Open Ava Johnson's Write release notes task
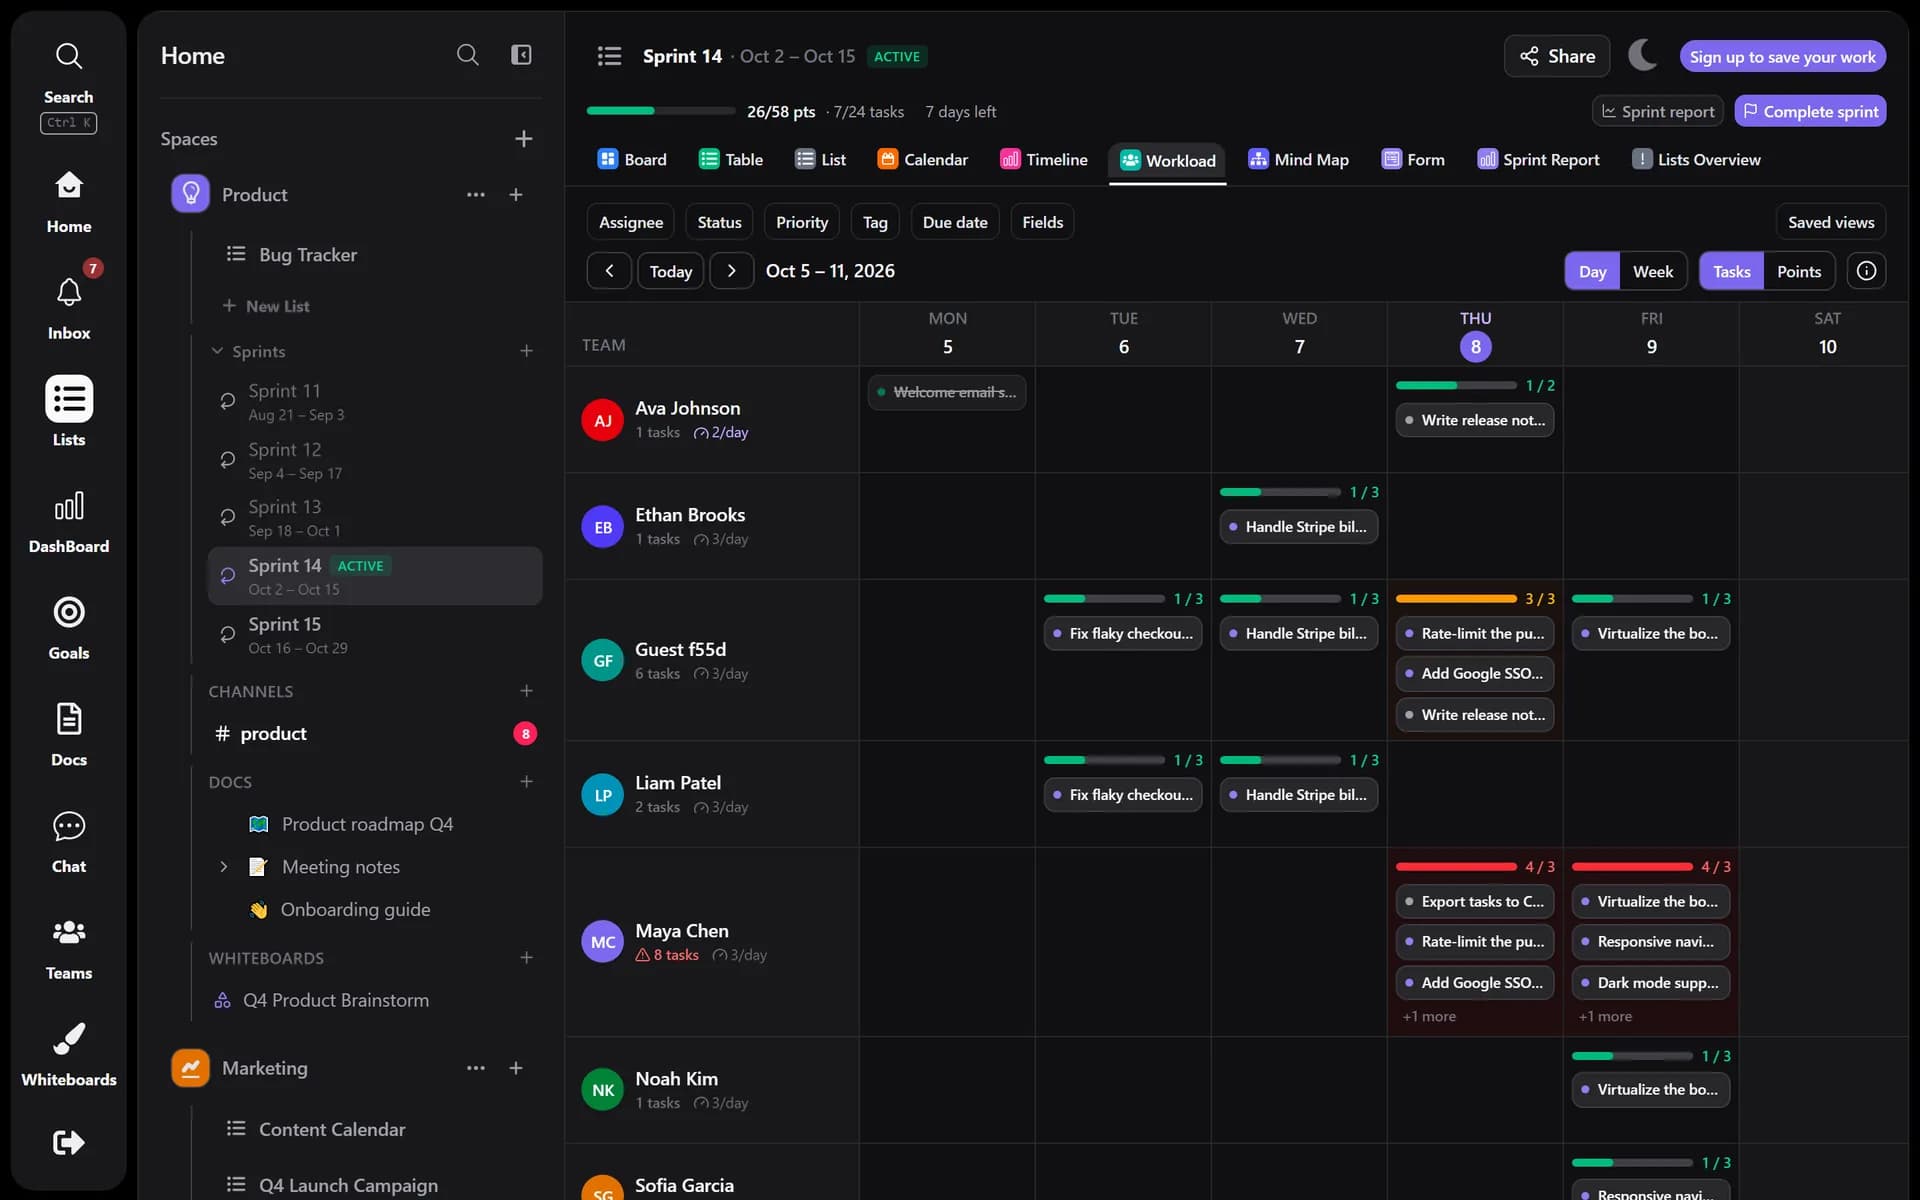 point(1474,420)
